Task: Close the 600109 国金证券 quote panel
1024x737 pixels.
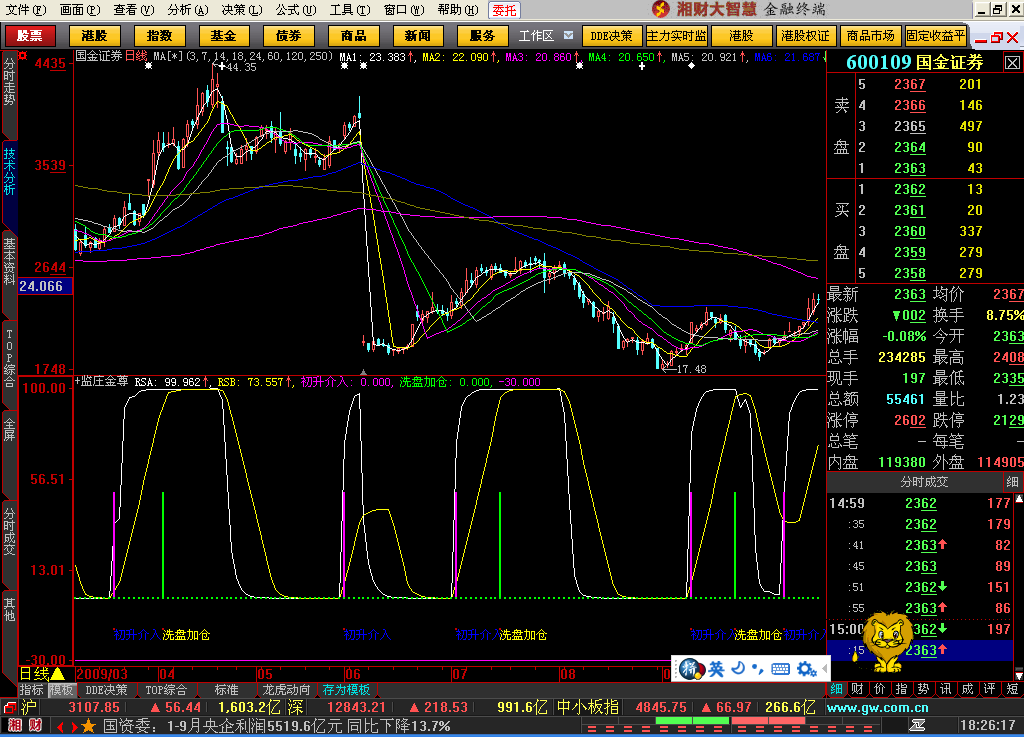Action: click(x=1012, y=63)
